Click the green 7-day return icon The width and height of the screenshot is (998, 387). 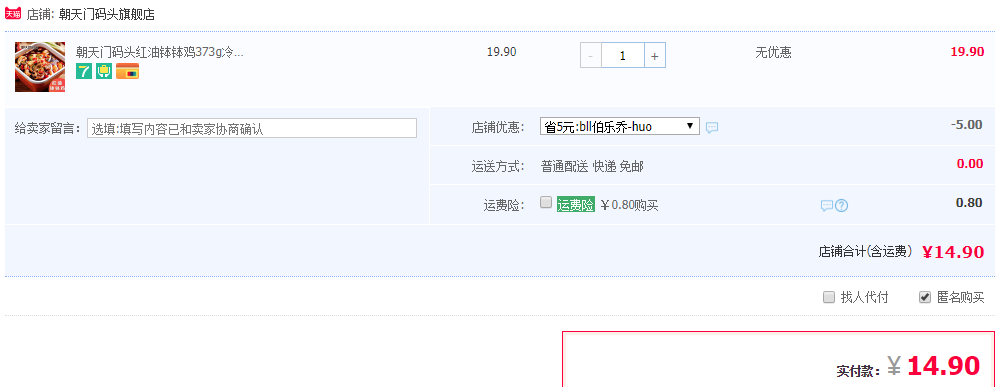(84, 71)
